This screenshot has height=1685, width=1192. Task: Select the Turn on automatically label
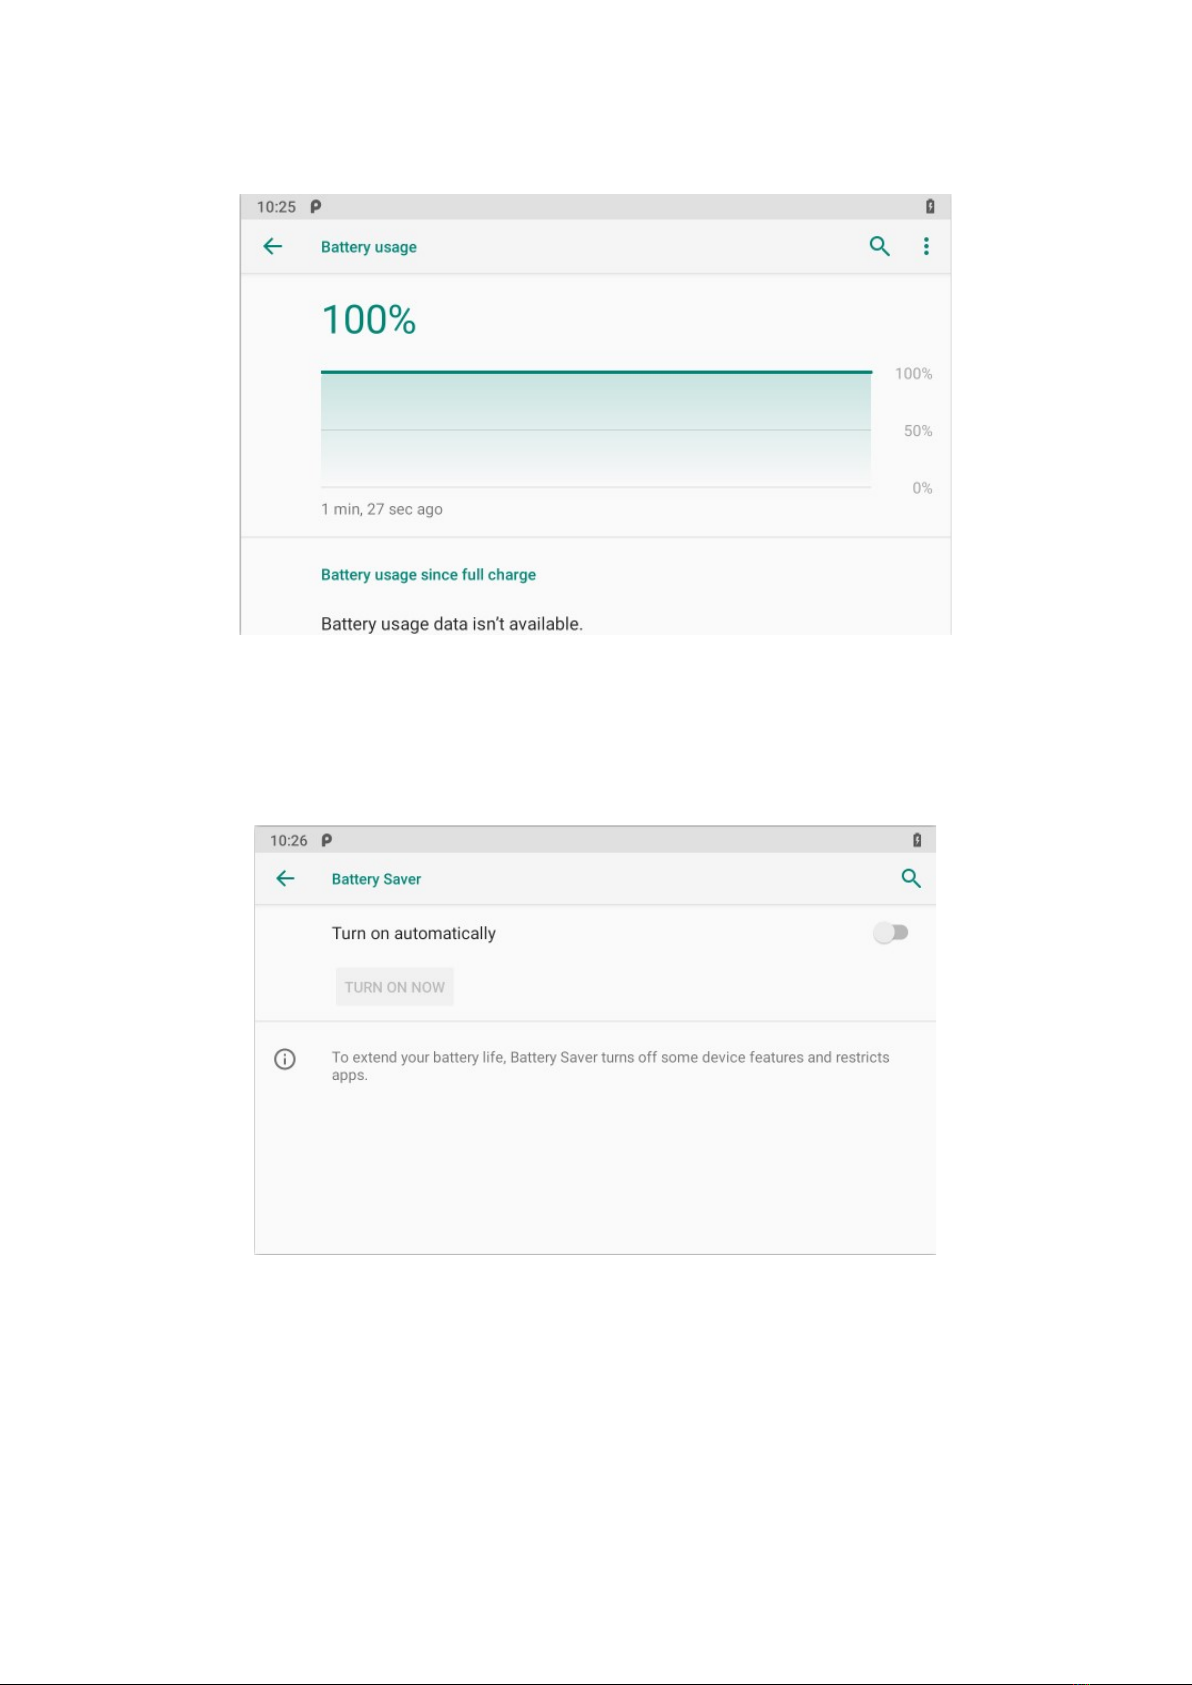point(414,933)
